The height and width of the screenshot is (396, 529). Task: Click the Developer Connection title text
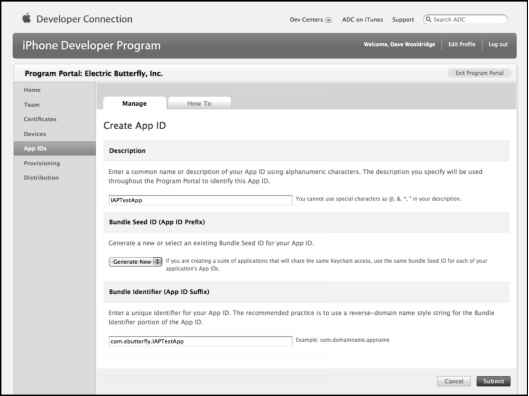[x=84, y=19]
